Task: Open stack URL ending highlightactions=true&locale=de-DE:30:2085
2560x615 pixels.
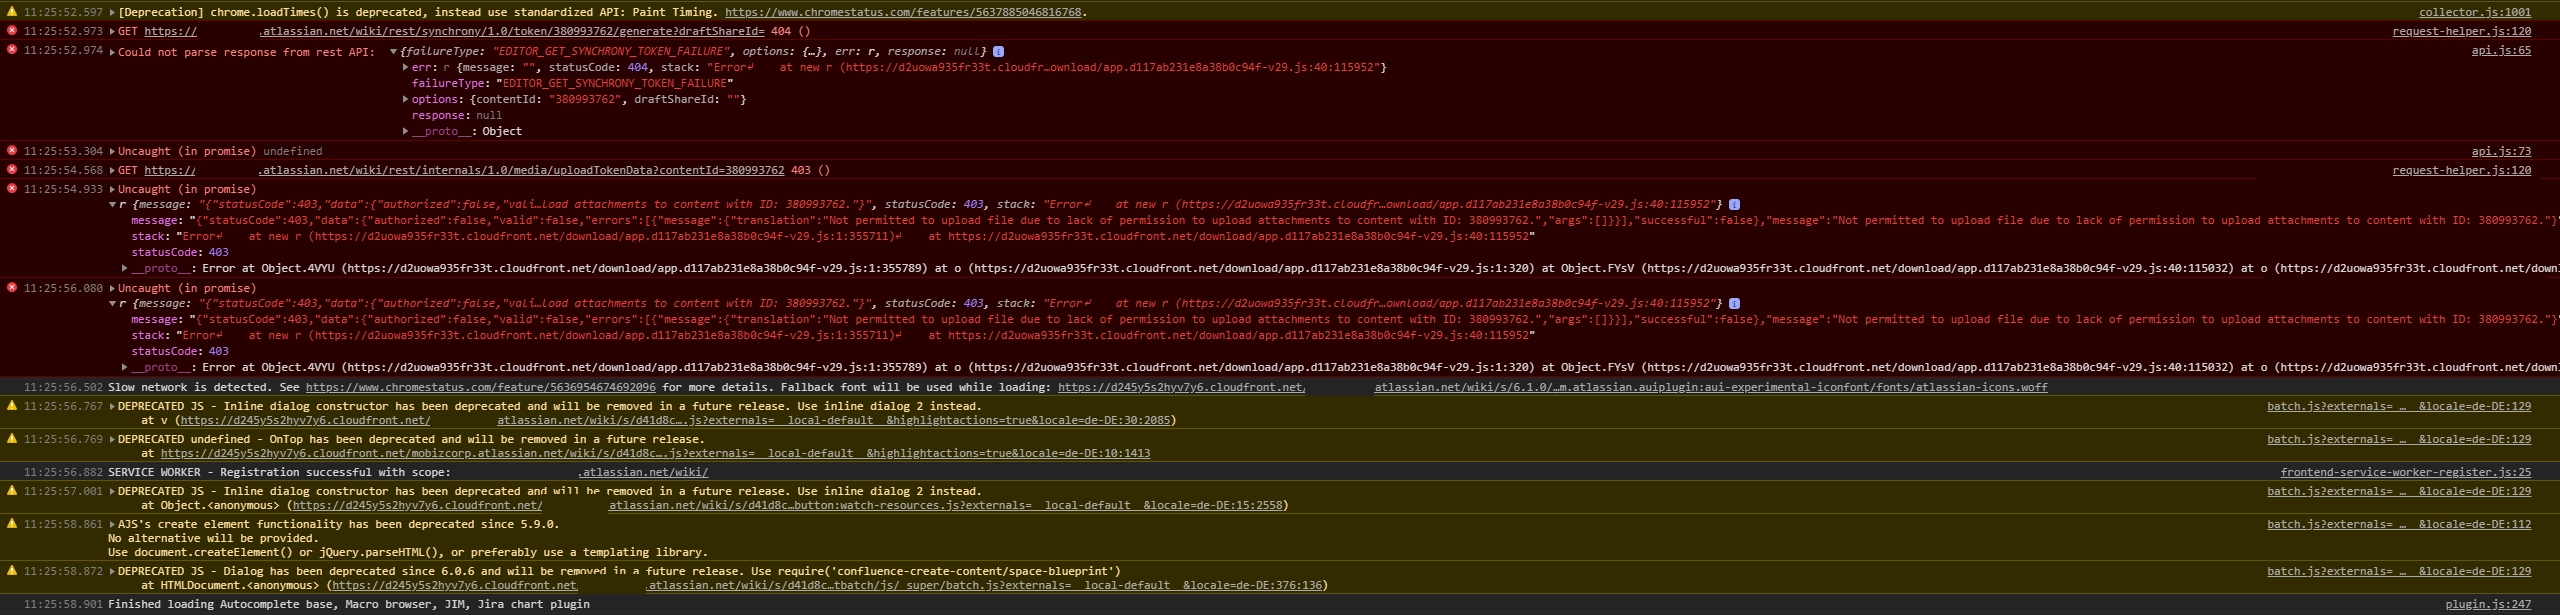Action: pos(675,420)
